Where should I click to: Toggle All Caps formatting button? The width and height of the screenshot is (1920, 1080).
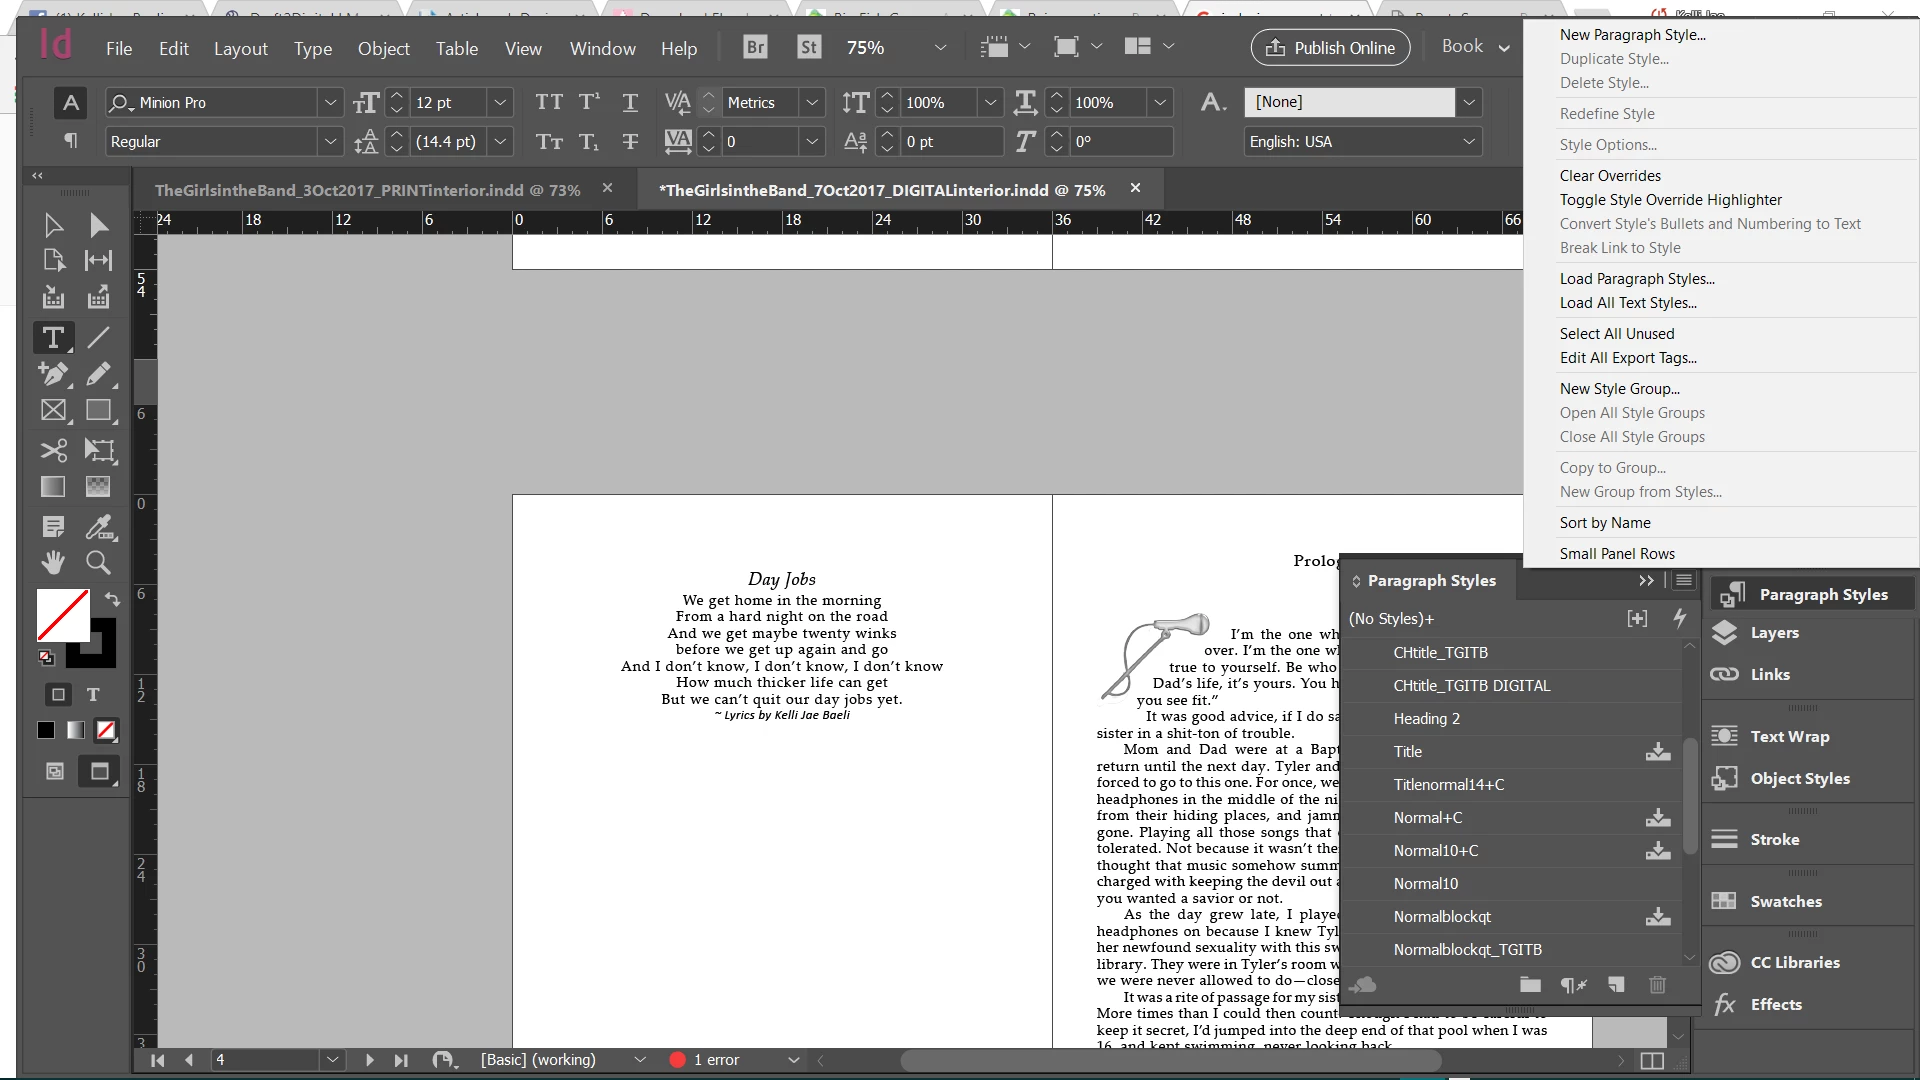coord(548,102)
